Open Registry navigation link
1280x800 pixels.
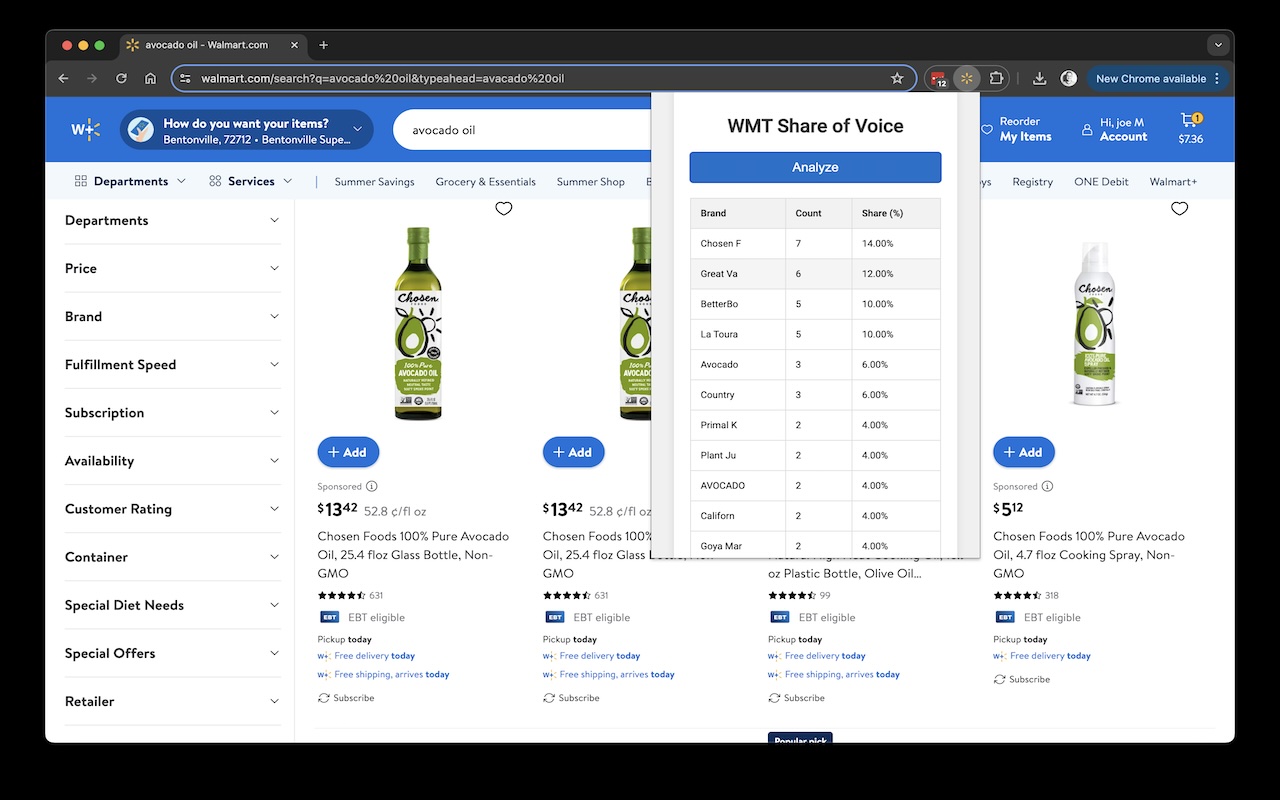[x=1032, y=182]
